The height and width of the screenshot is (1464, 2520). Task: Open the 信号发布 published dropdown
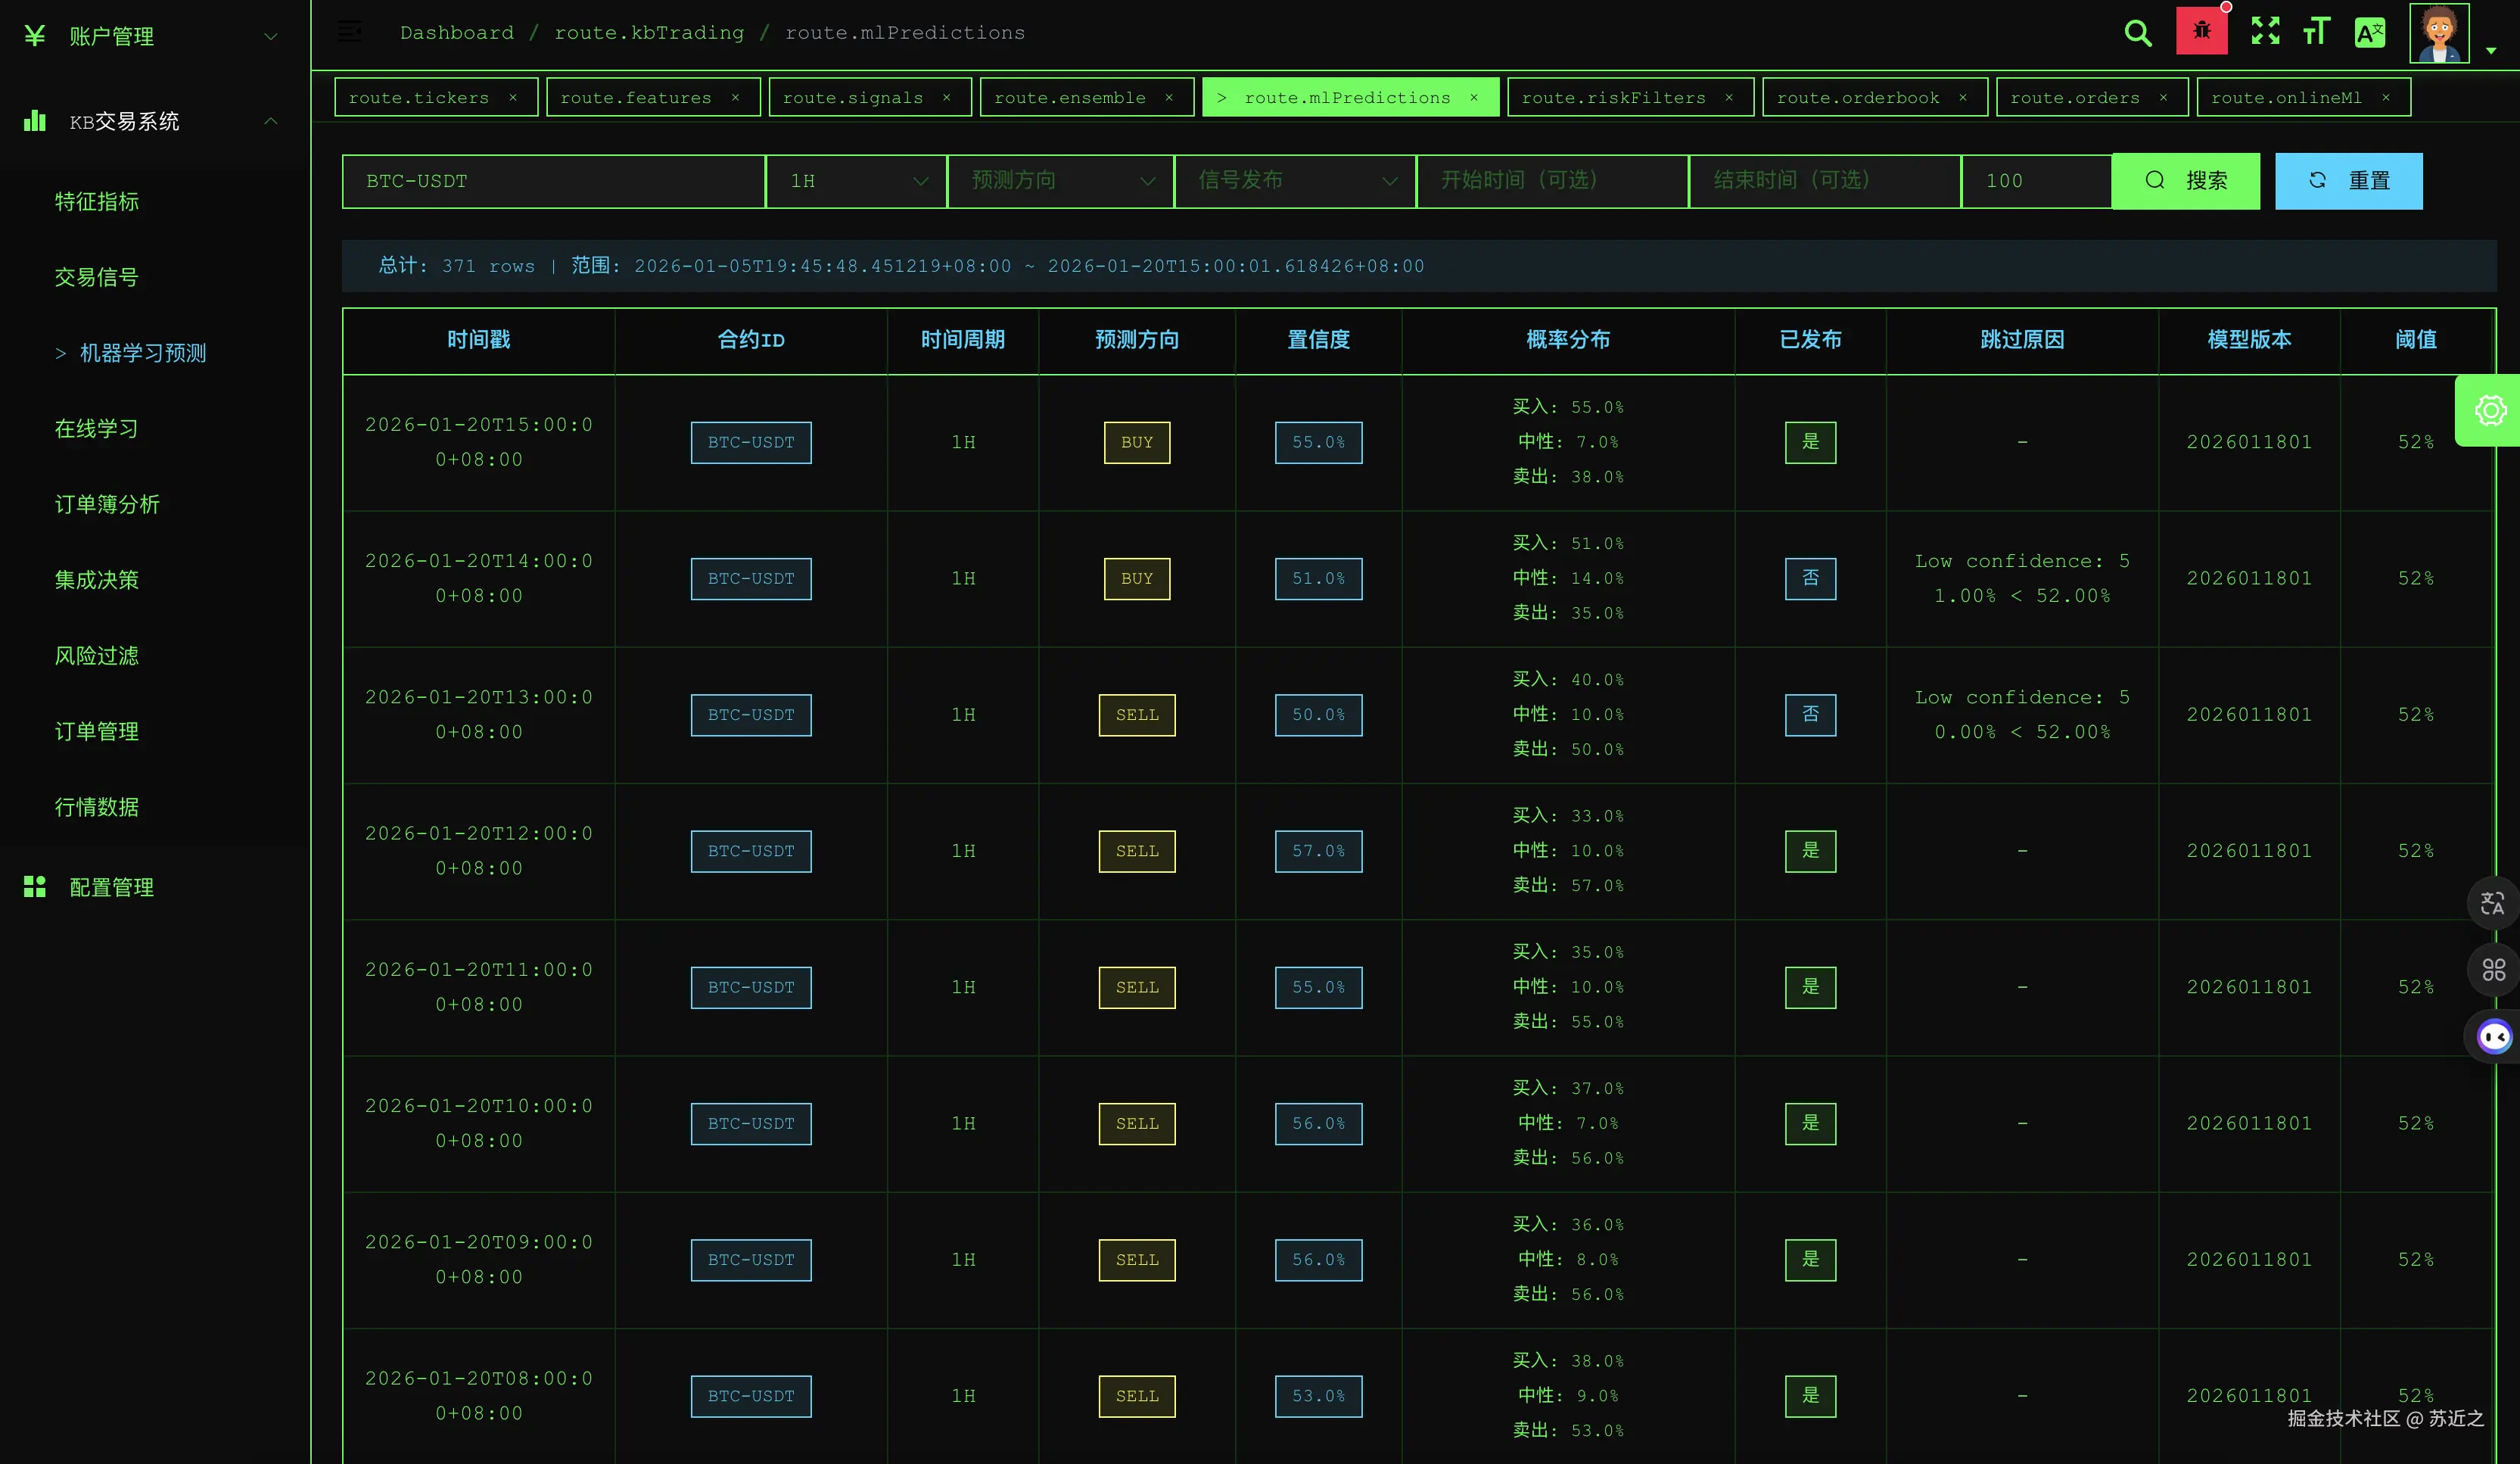pos(1295,181)
